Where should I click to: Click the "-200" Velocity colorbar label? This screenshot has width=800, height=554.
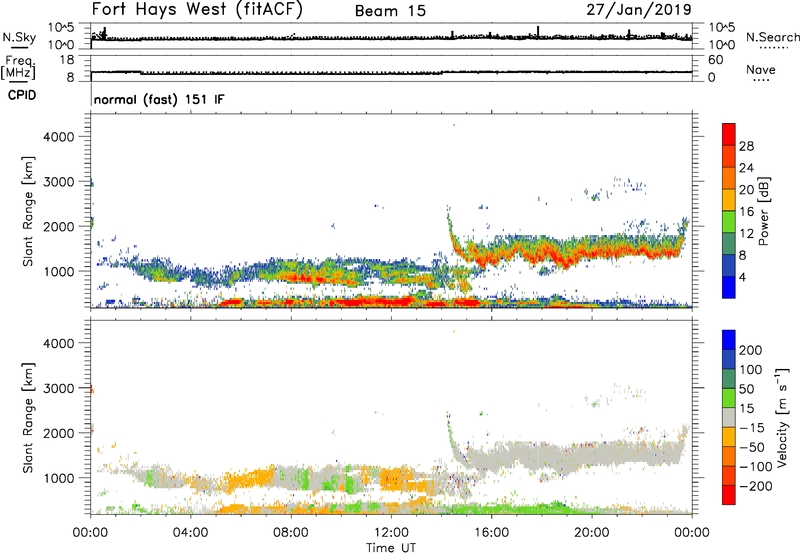click(756, 486)
